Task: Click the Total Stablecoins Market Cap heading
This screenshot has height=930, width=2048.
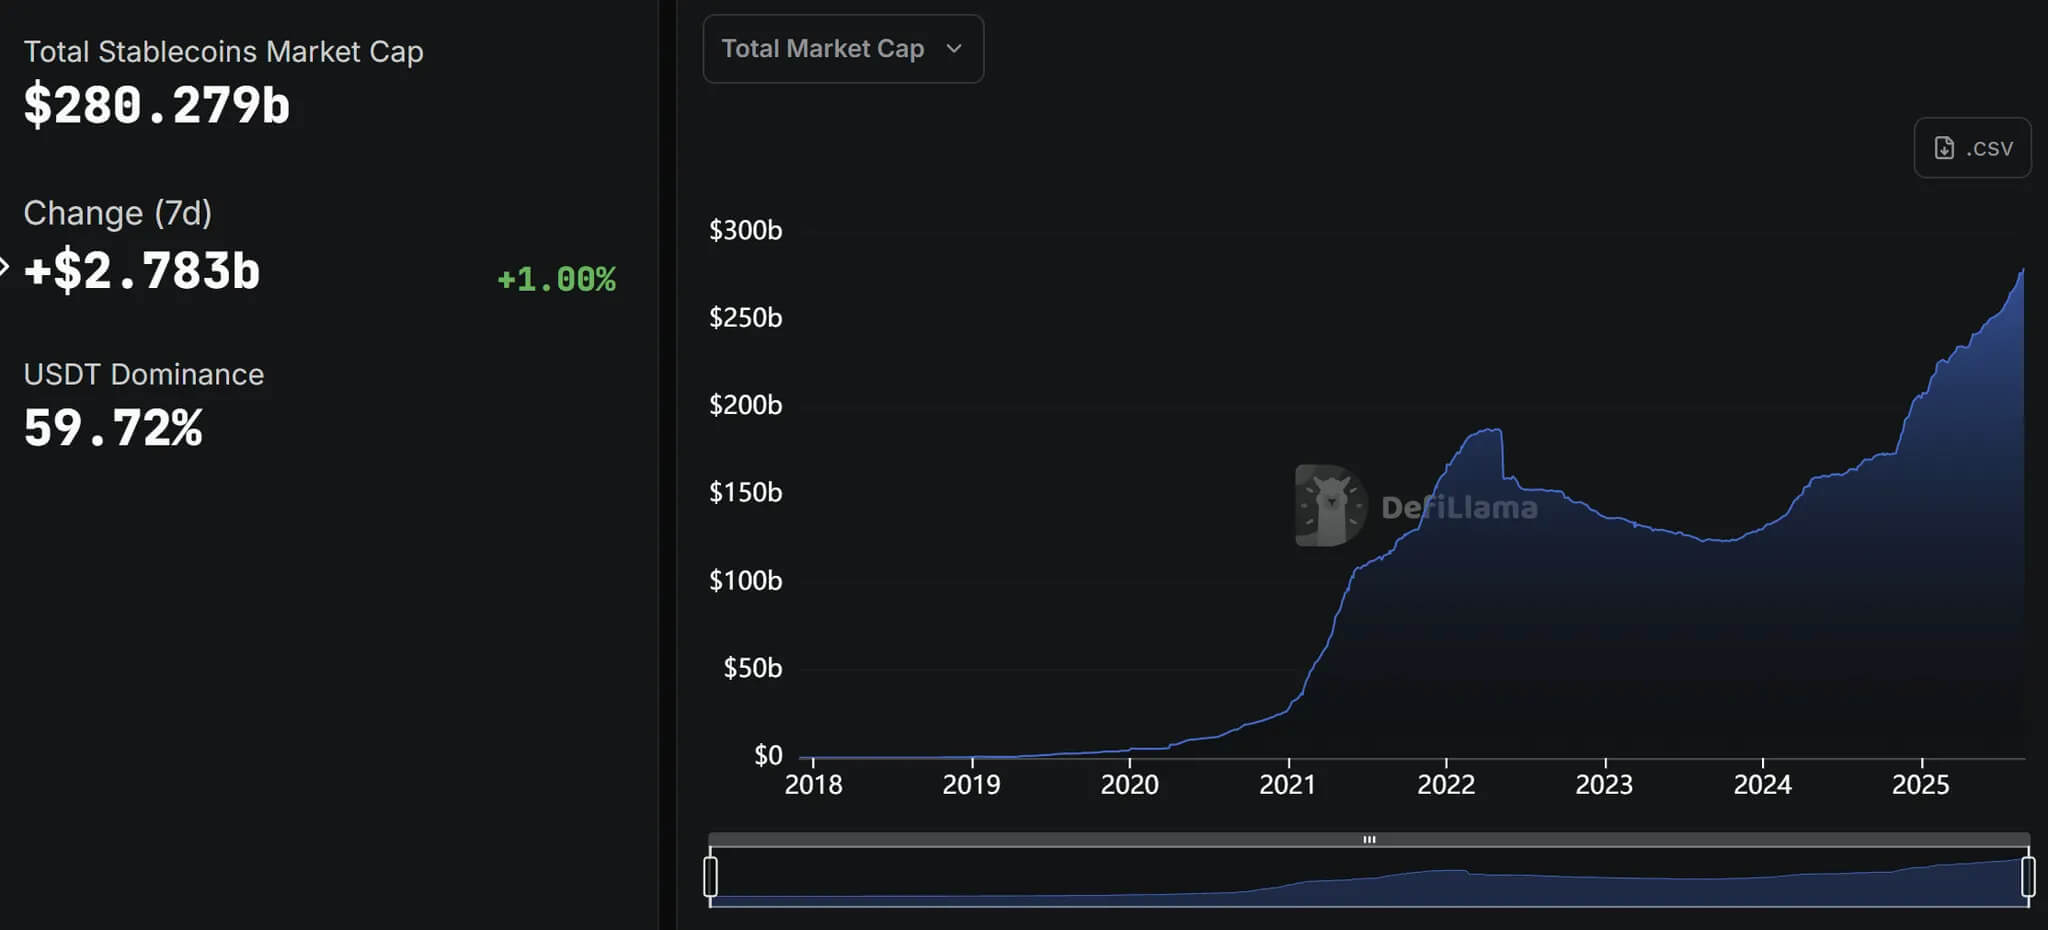Action: click(x=223, y=52)
